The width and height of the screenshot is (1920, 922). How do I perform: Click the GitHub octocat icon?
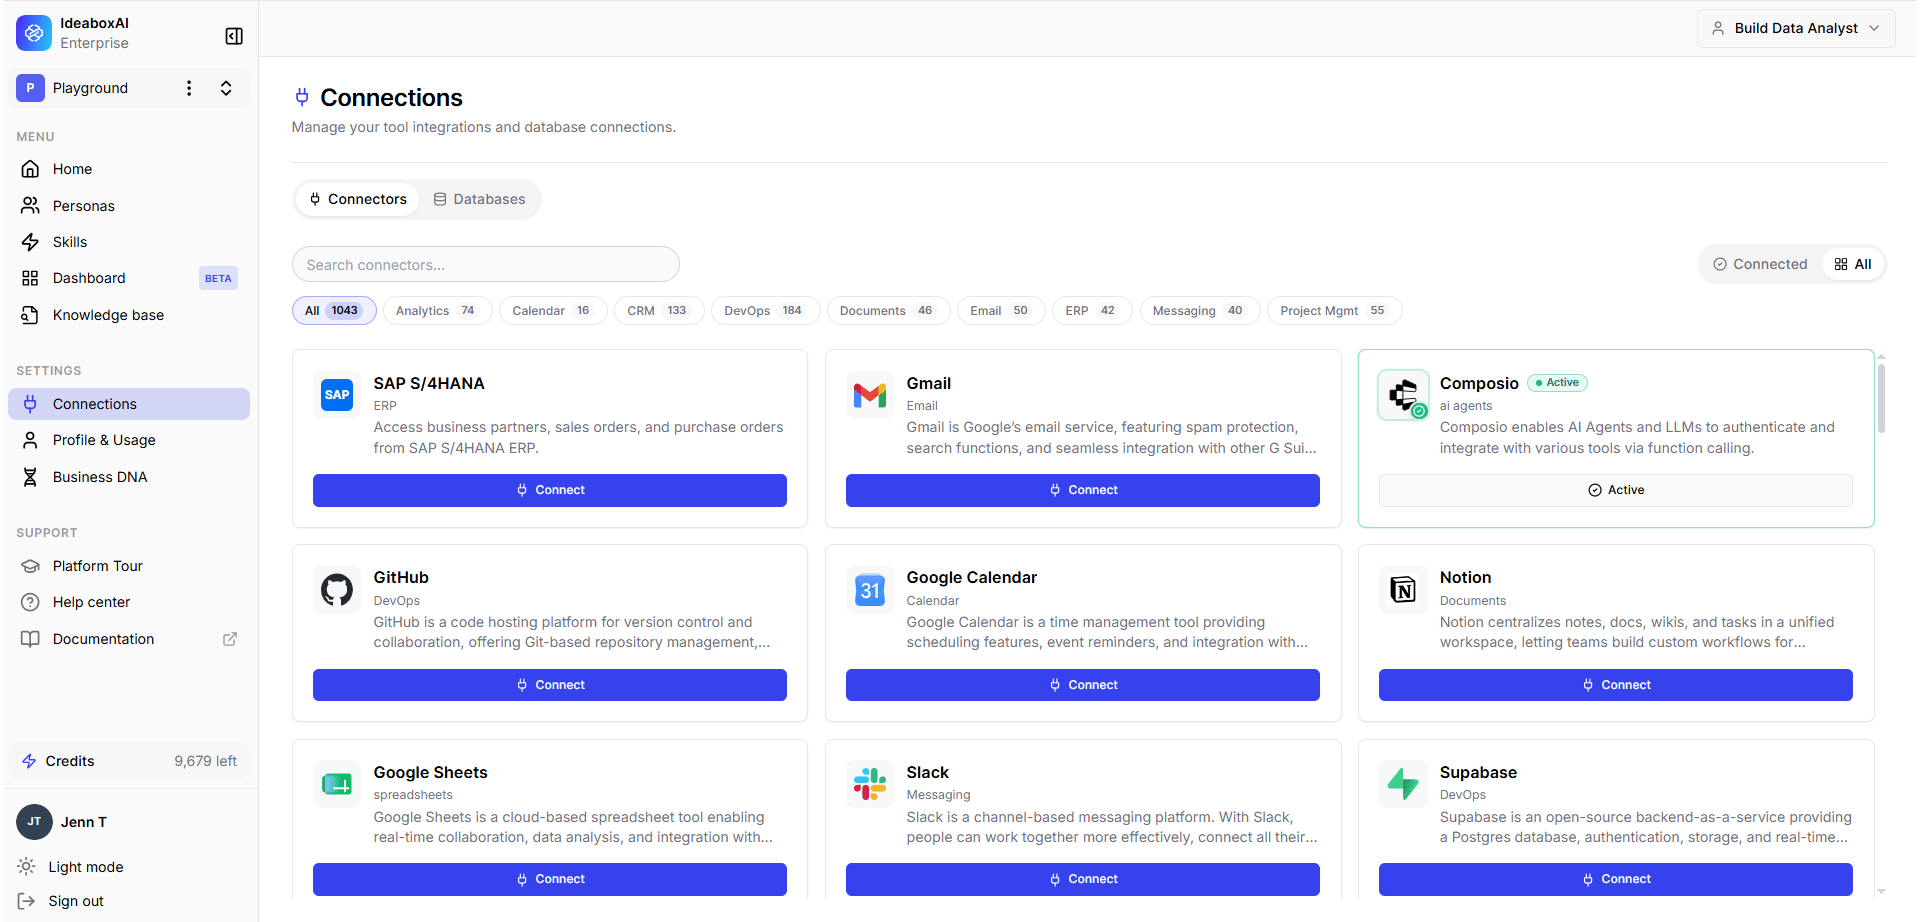click(337, 589)
